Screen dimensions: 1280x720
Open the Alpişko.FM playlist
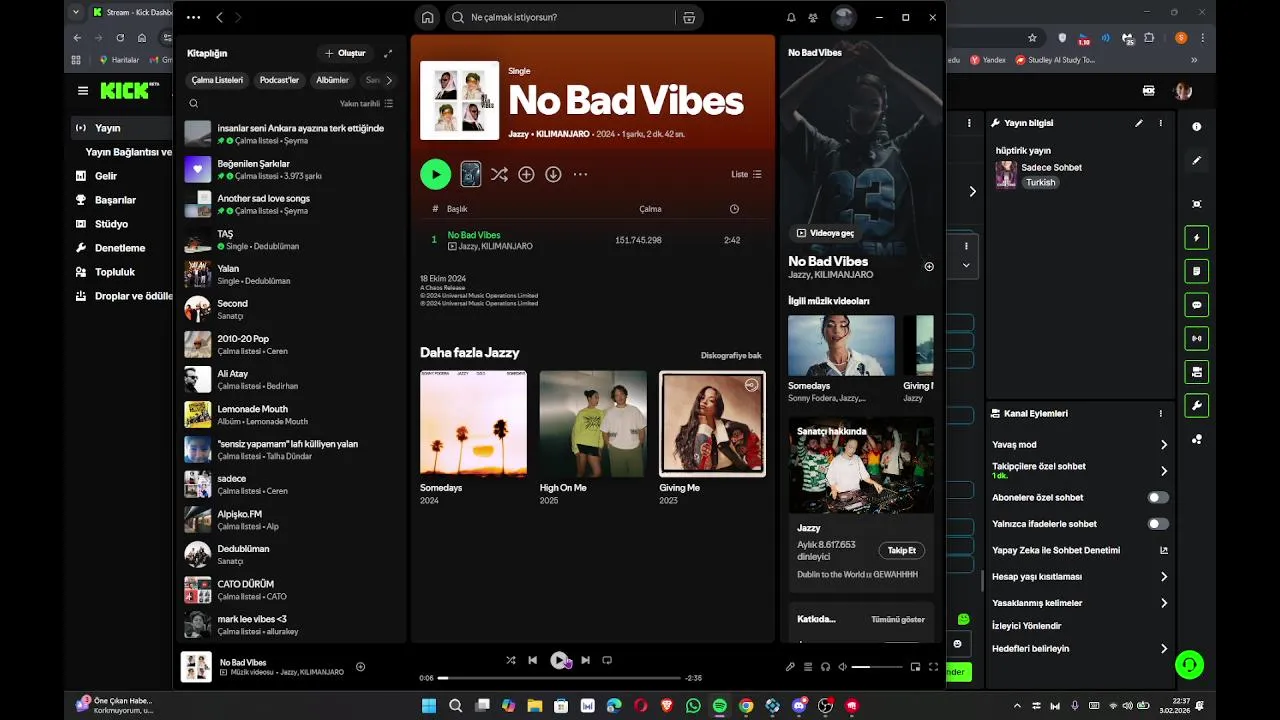point(290,519)
